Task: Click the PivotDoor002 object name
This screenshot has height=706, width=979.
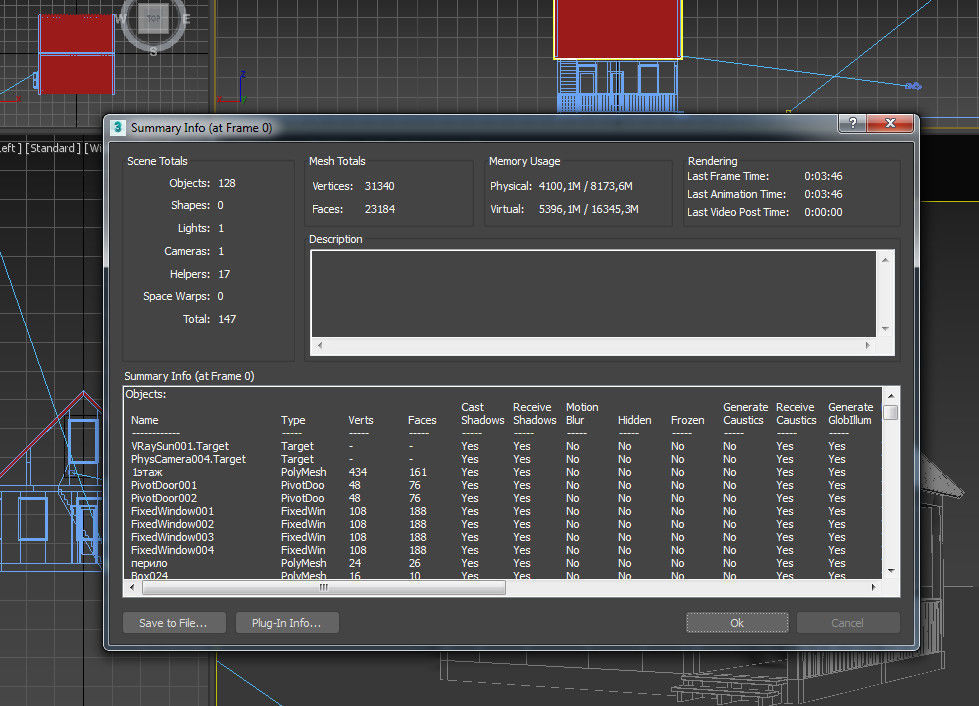Action: point(164,498)
